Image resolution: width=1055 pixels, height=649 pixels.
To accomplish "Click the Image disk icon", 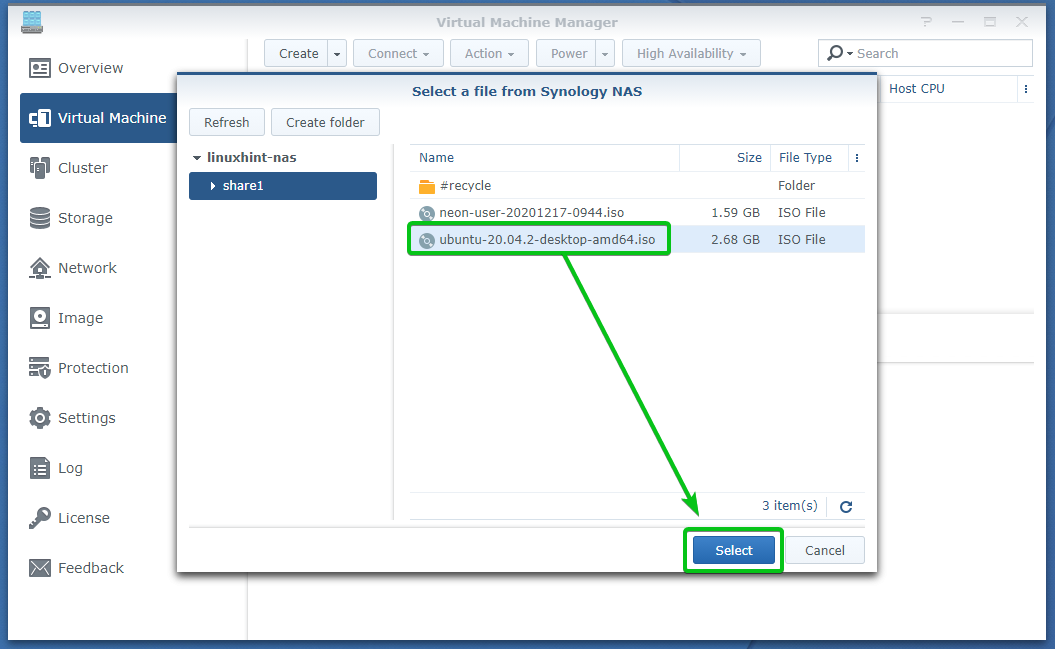I will (x=40, y=317).
